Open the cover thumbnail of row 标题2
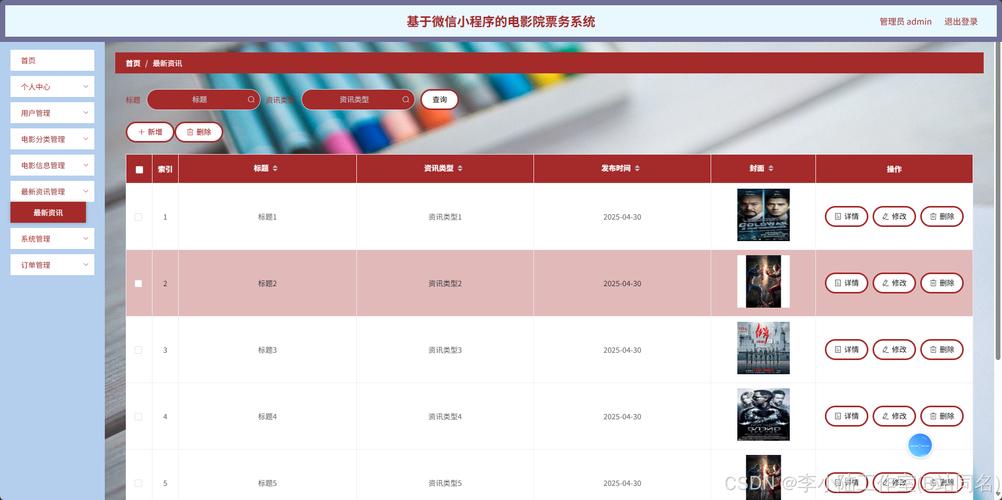This screenshot has height=500, width=1002. click(763, 281)
